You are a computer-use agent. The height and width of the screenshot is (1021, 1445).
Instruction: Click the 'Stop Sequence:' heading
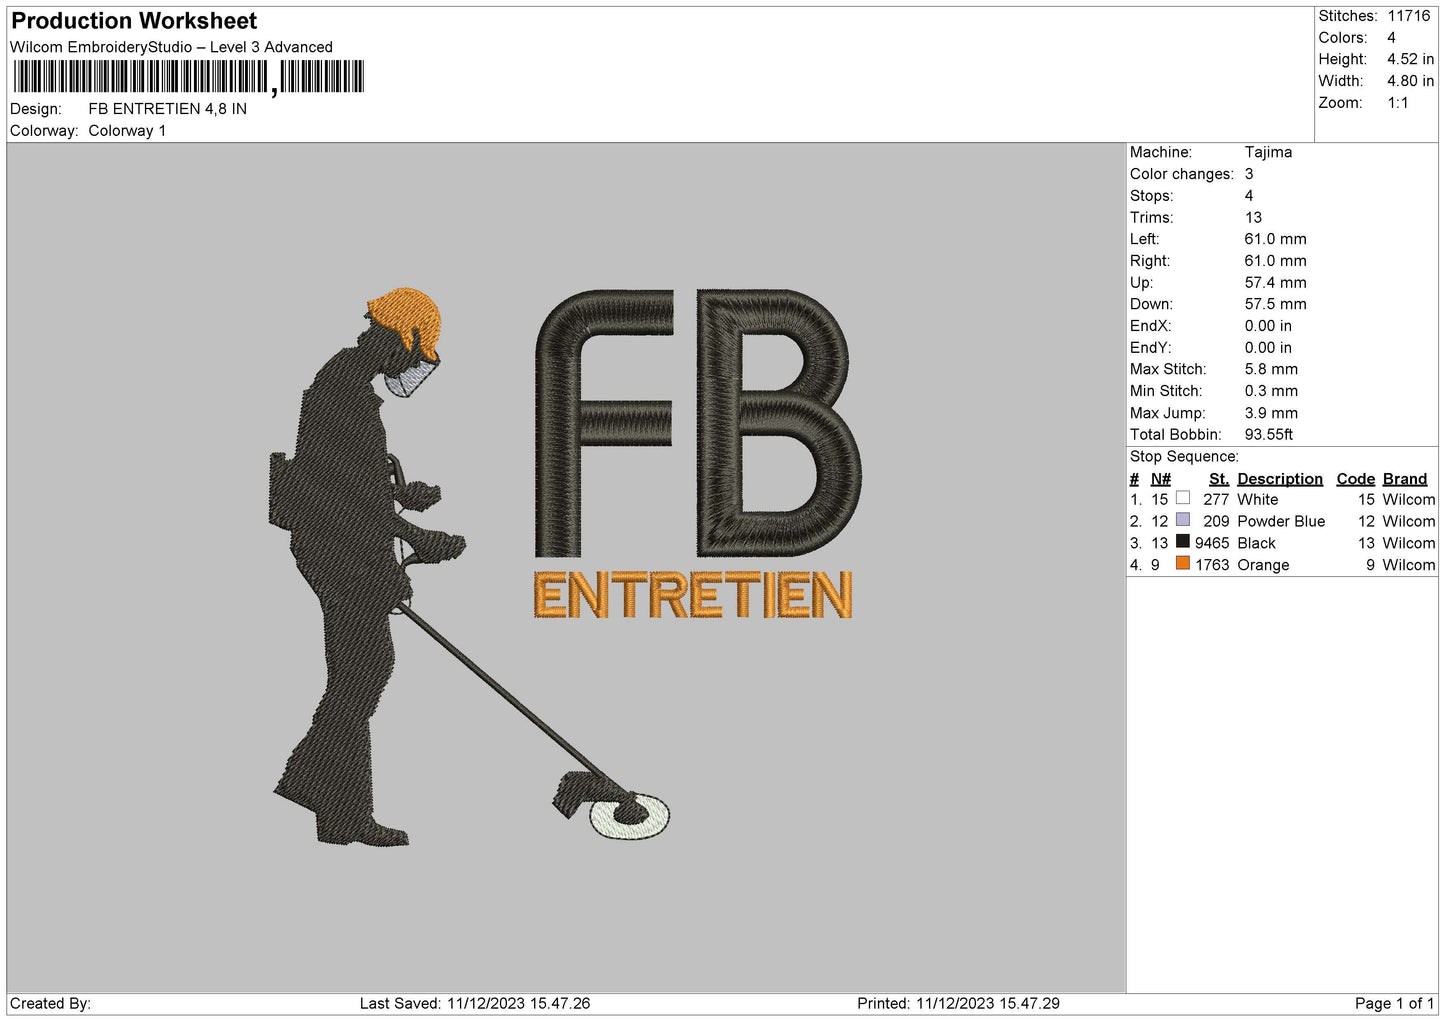pyautogui.click(x=1184, y=456)
